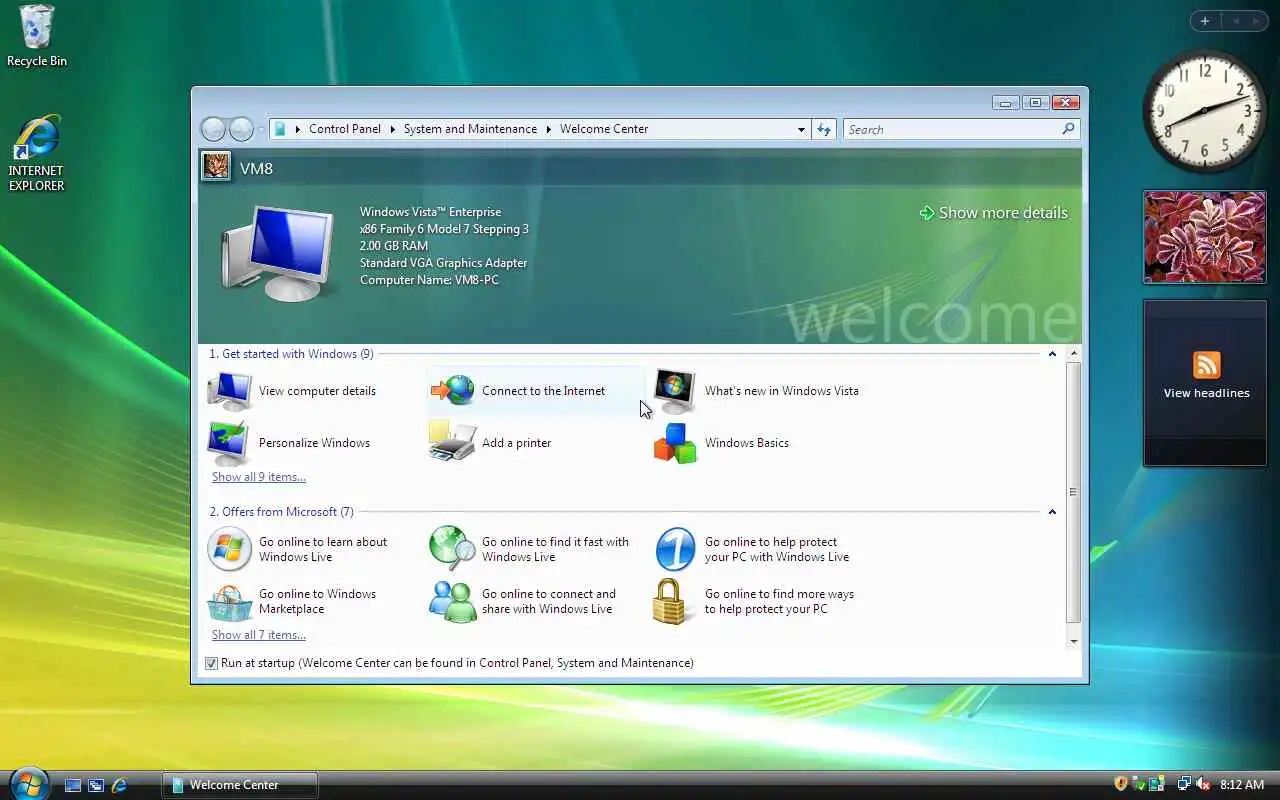
Task: Click Show desktop in Quick Launch
Action: [73, 785]
